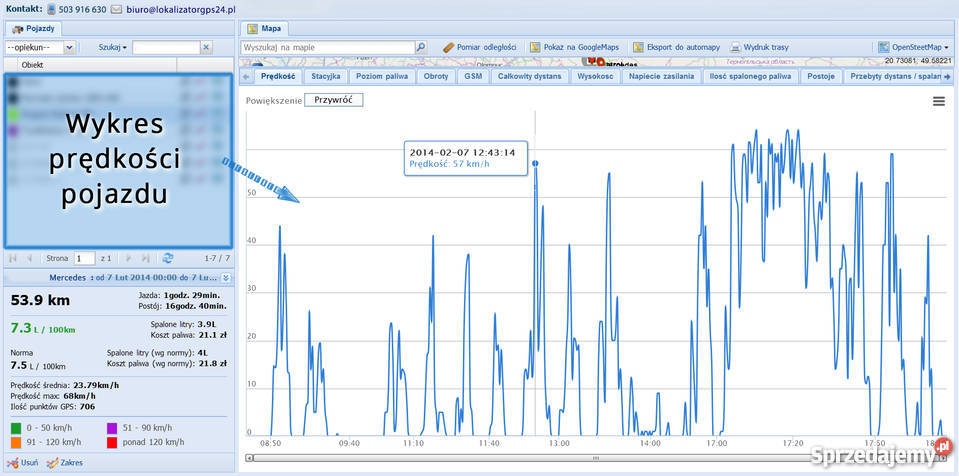The width and height of the screenshot is (959, 476).
Task: Click scrollbar left arrow under chart
Action: click(249, 458)
